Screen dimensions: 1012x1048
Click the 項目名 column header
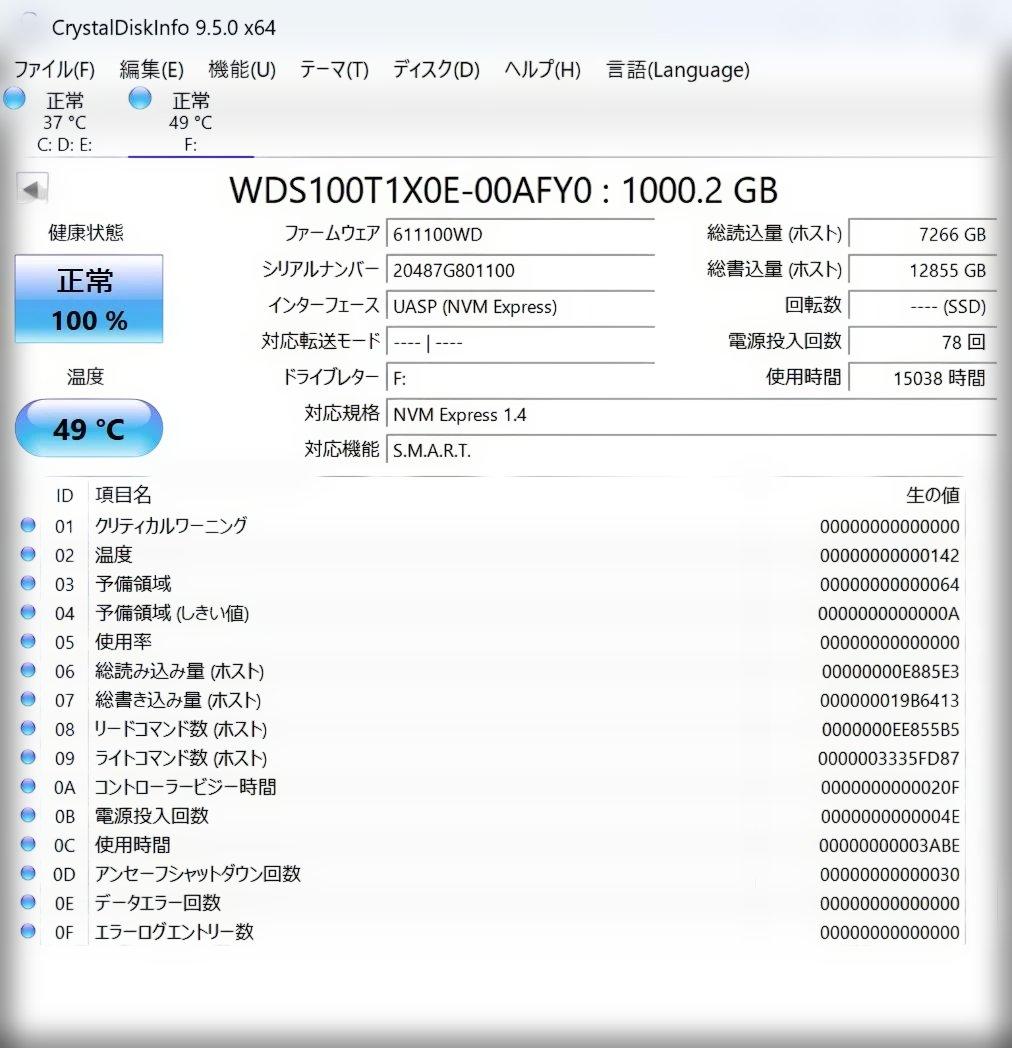click(x=123, y=495)
